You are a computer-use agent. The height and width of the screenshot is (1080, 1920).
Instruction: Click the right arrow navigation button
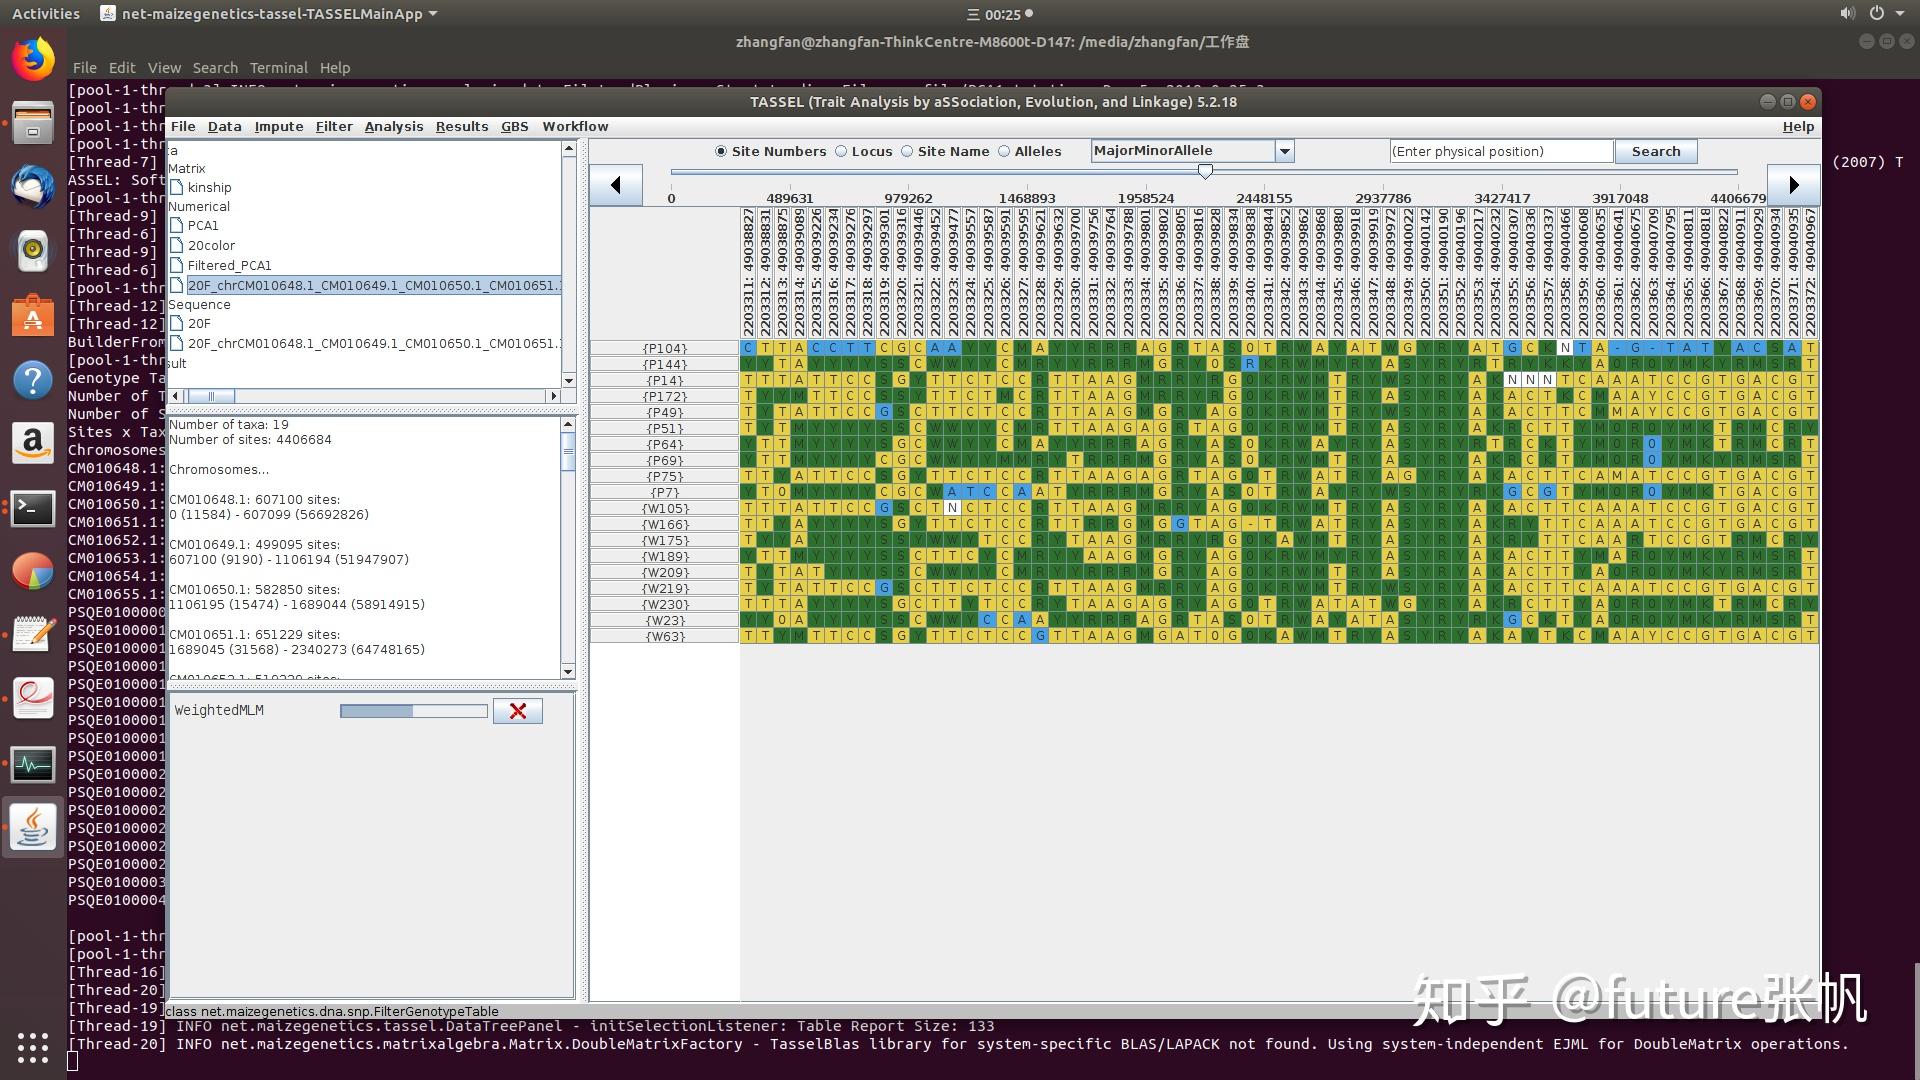(x=1793, y=185)
